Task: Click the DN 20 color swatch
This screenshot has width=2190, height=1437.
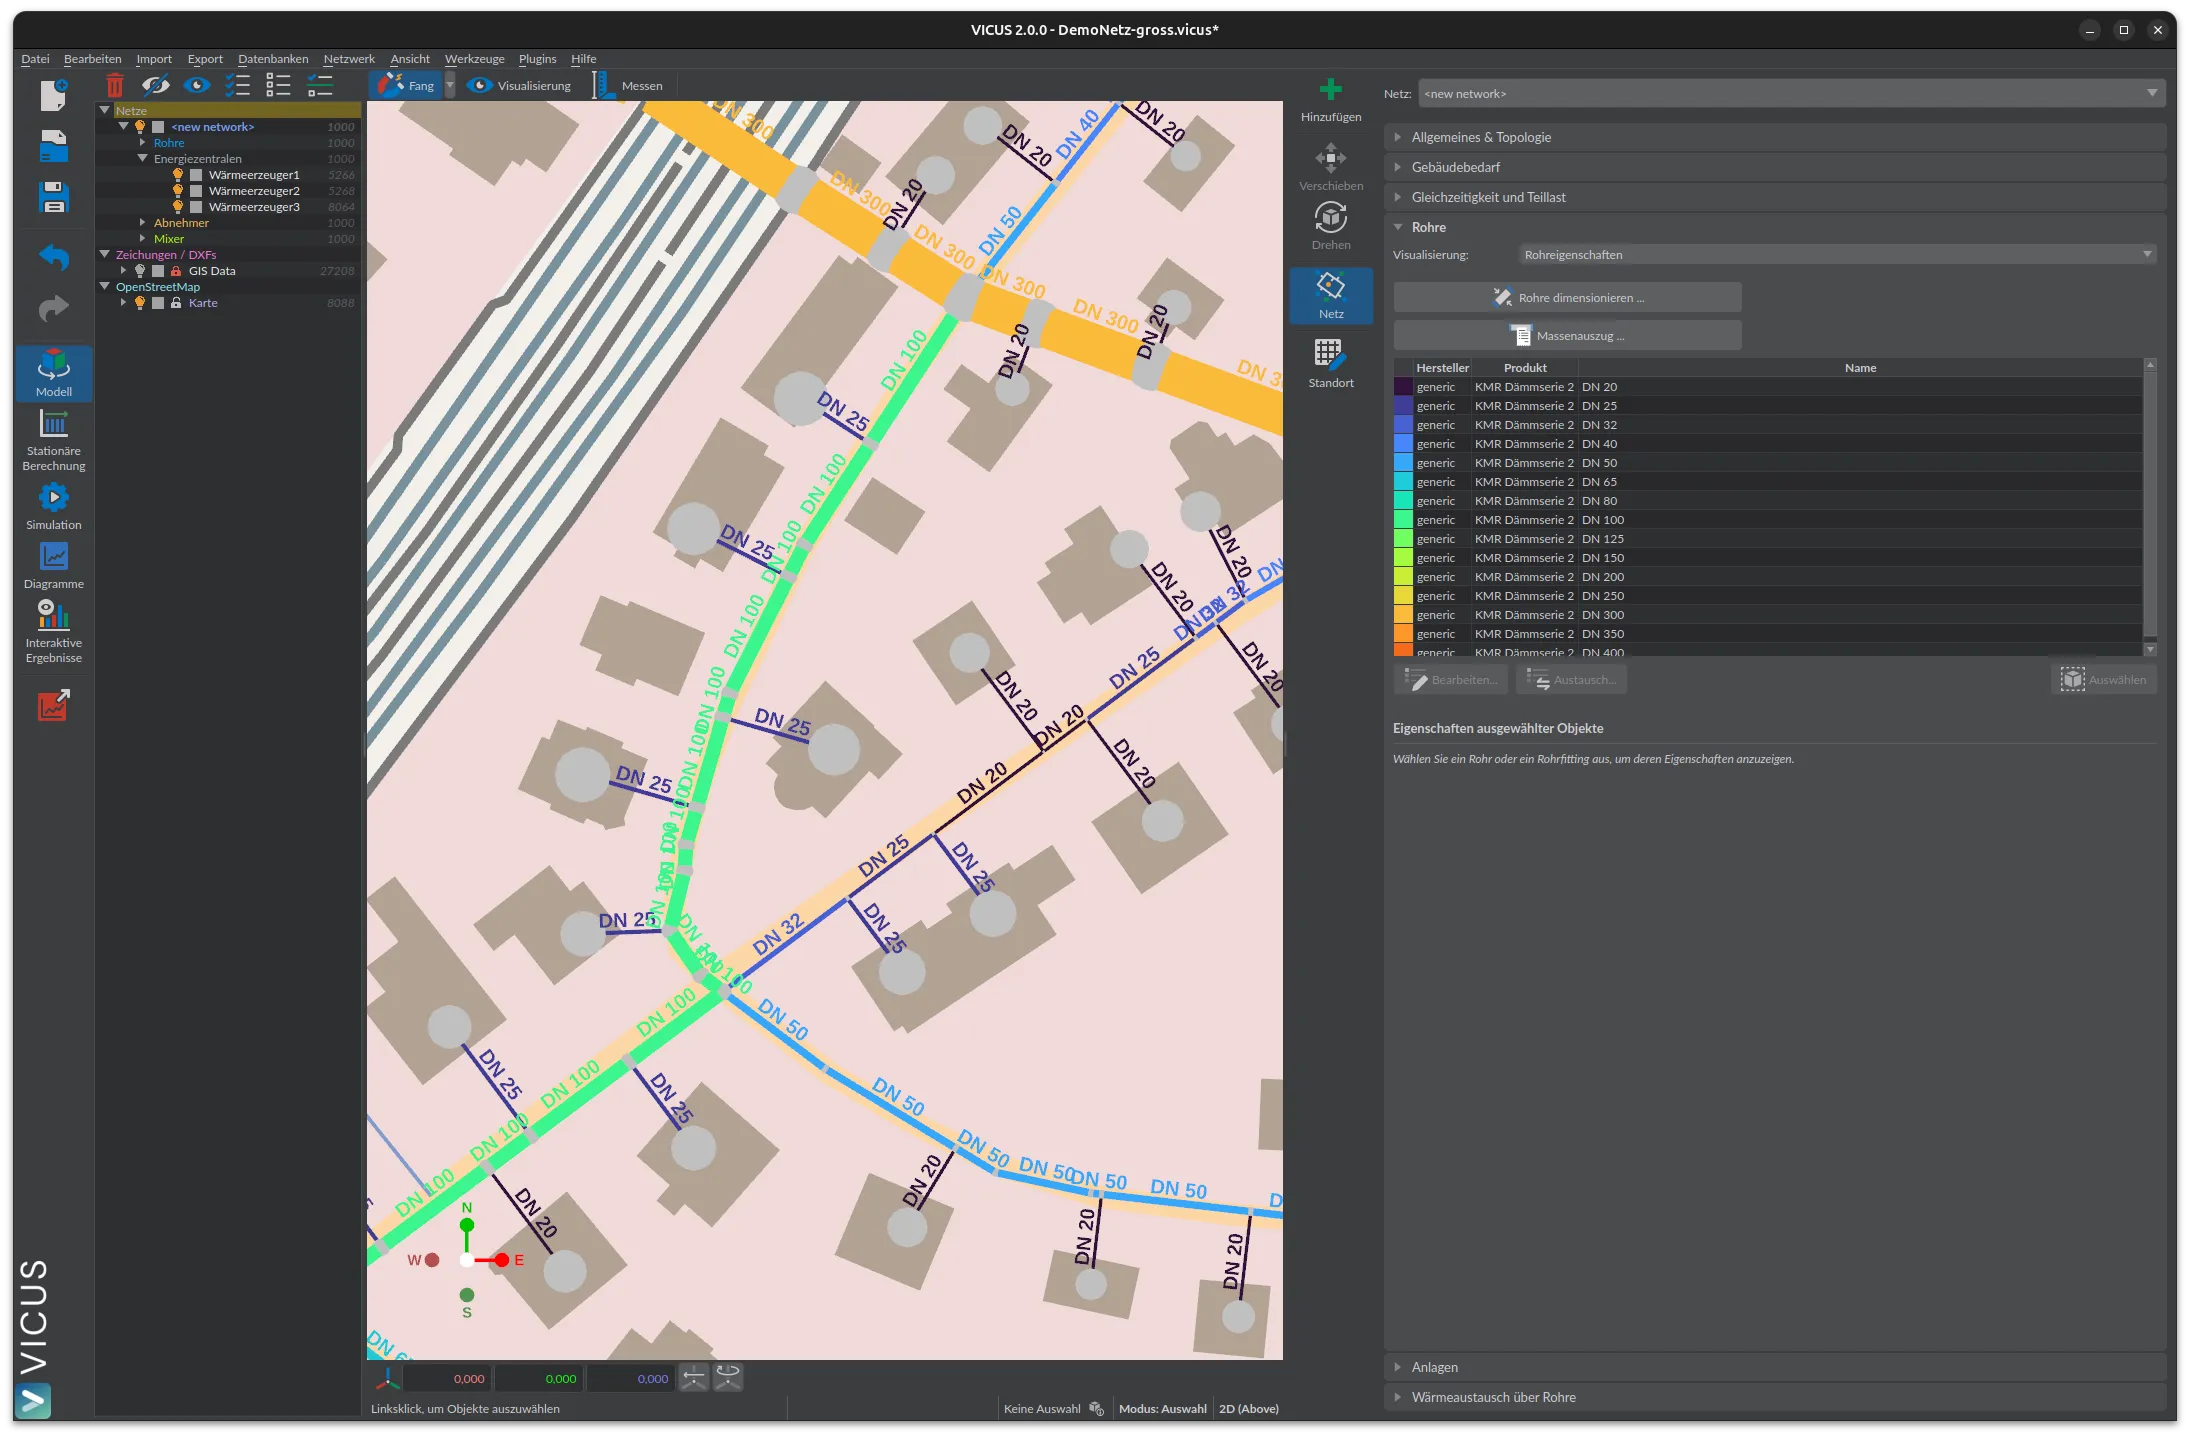Action: [1403, 387]
